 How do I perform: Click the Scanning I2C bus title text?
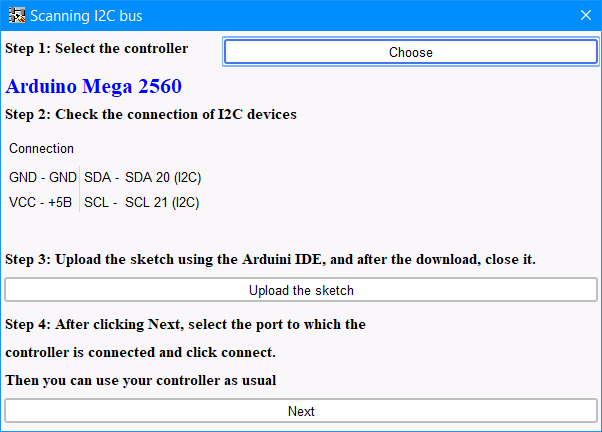pyautogui.click(x=86, y=16)
